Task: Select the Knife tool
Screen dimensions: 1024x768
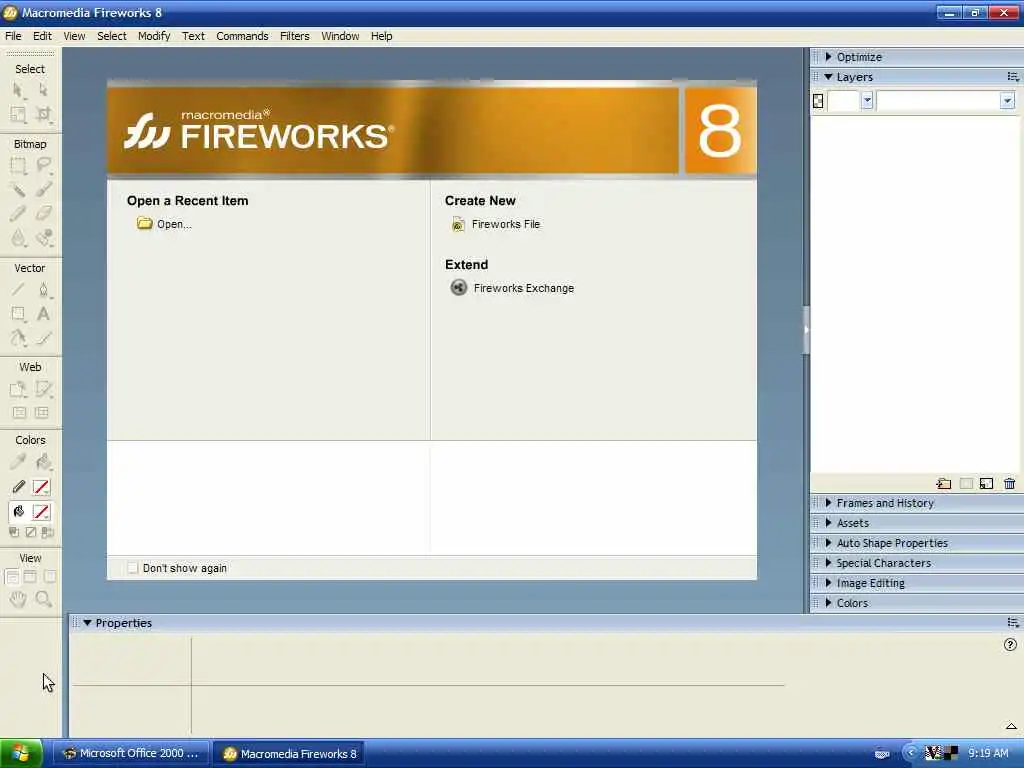Action: (x=43, y=338)
